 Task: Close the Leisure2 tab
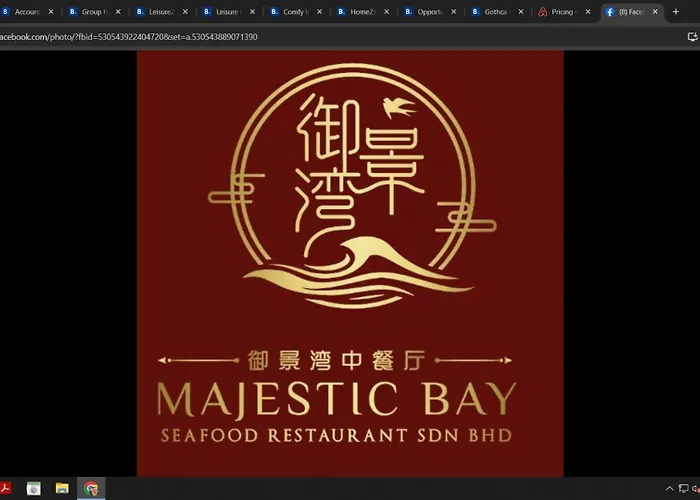[x=185, y=12]
